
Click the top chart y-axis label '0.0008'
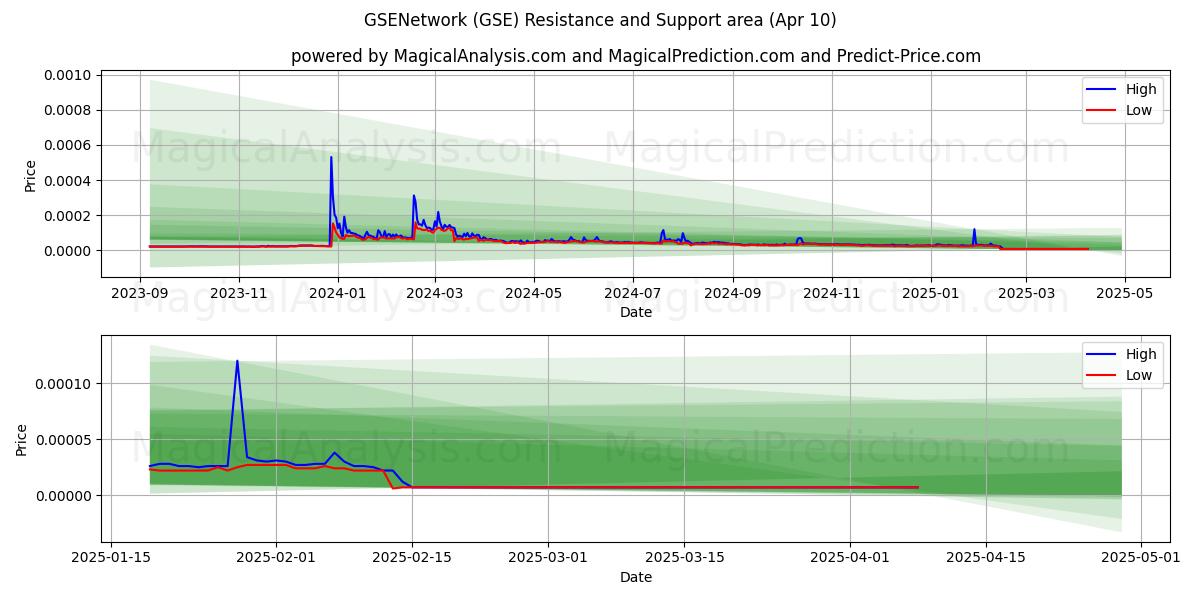[69, 111]
